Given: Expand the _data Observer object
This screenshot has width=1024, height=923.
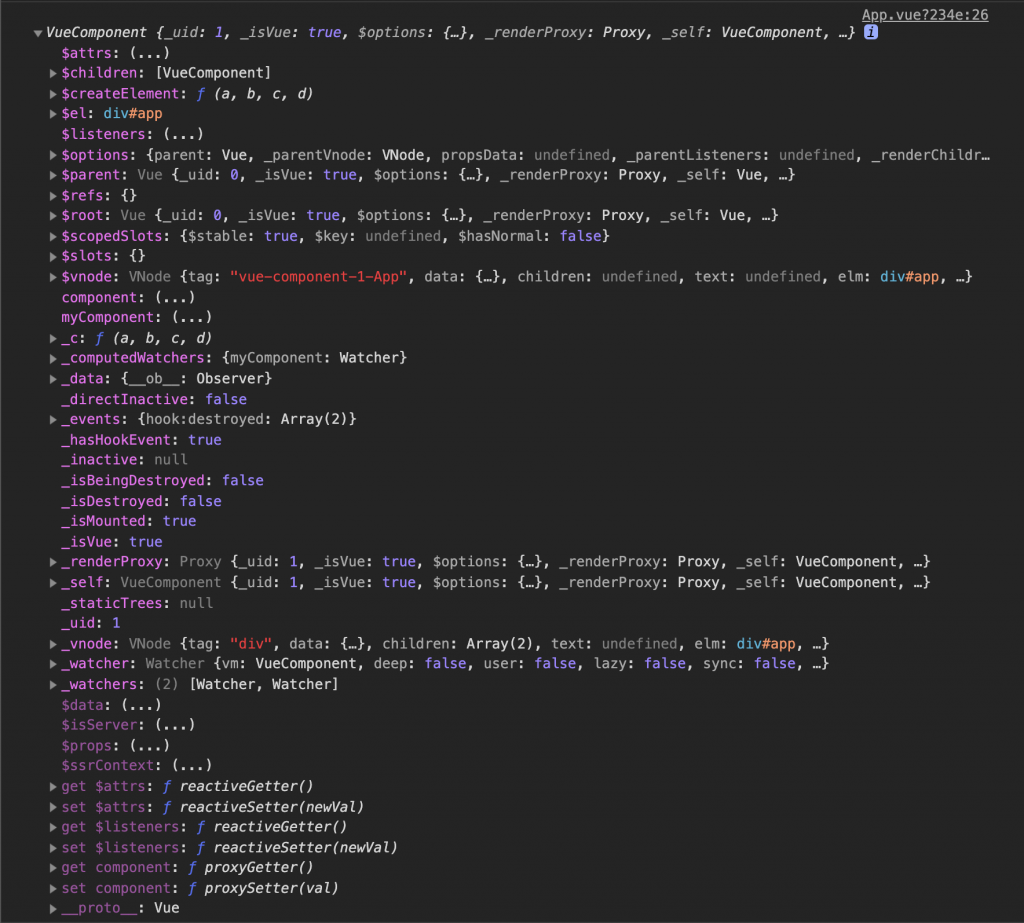Looking at the screenshot, I should (53, 379).
